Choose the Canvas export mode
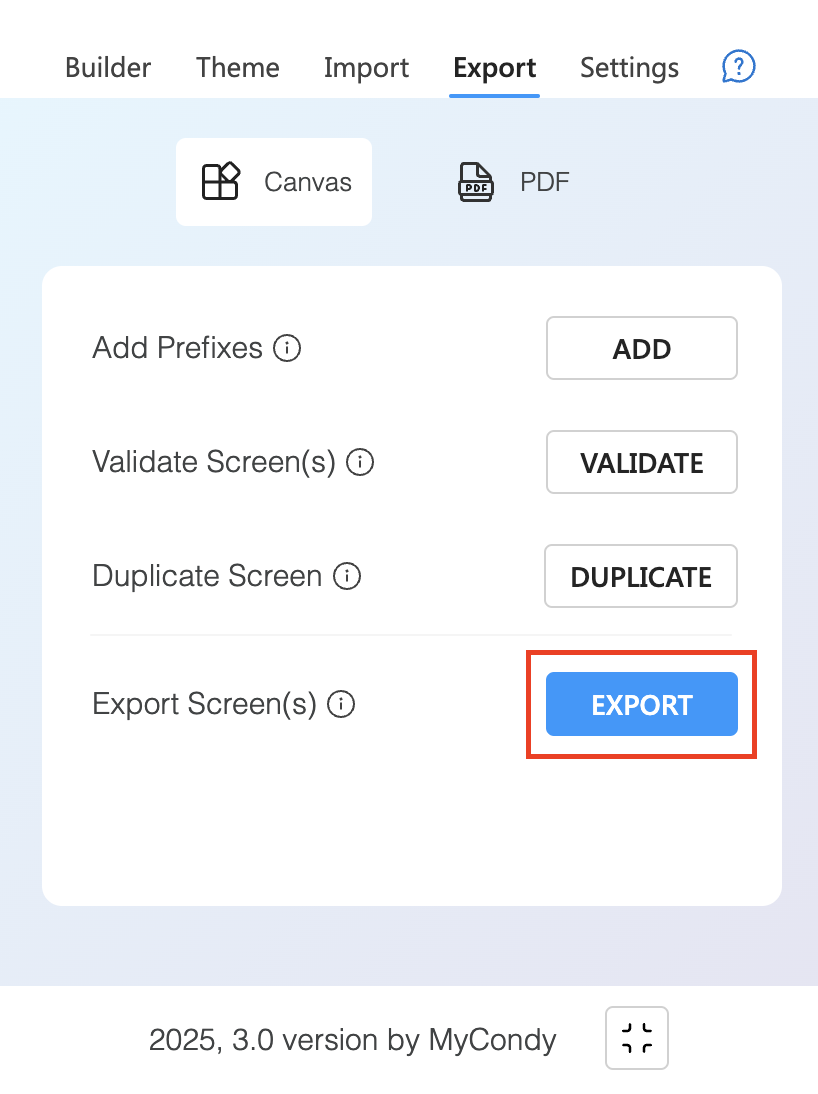 [274, 181]
